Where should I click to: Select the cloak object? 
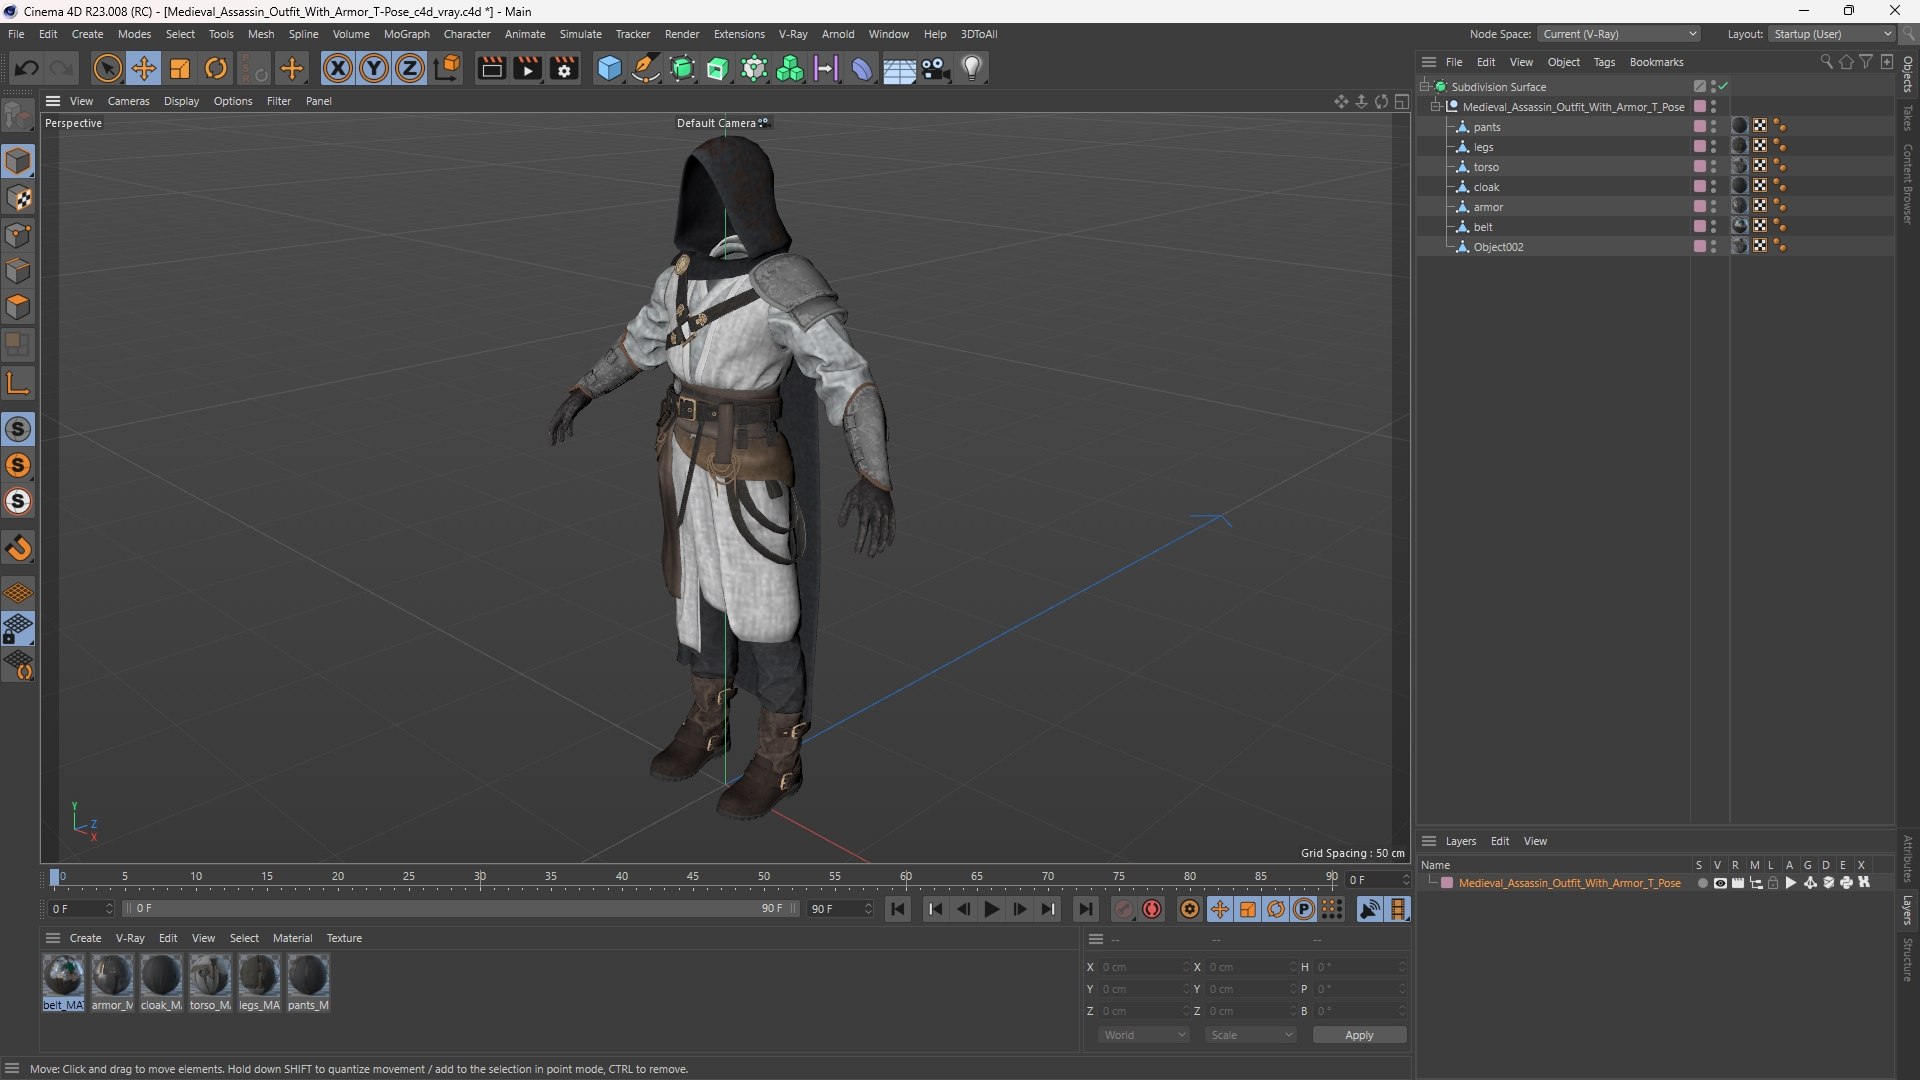(x=1486, y=187)
